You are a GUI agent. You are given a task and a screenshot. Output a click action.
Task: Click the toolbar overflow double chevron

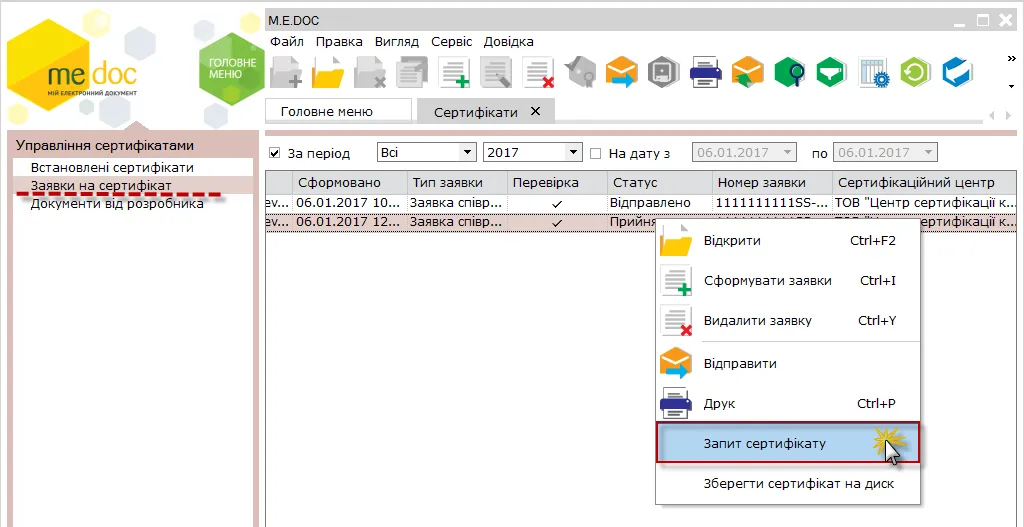pos(1012,59)
